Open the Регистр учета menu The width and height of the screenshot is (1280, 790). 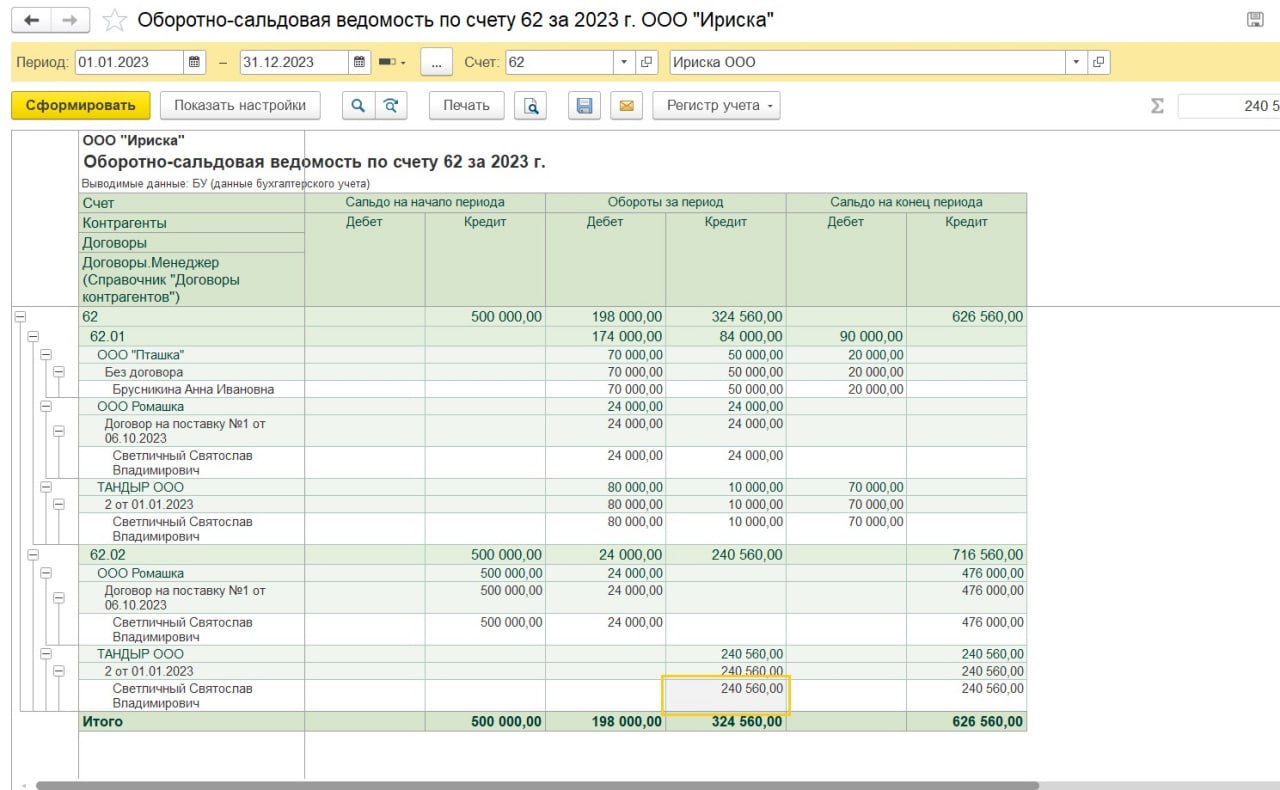click(x=716, y=106)
